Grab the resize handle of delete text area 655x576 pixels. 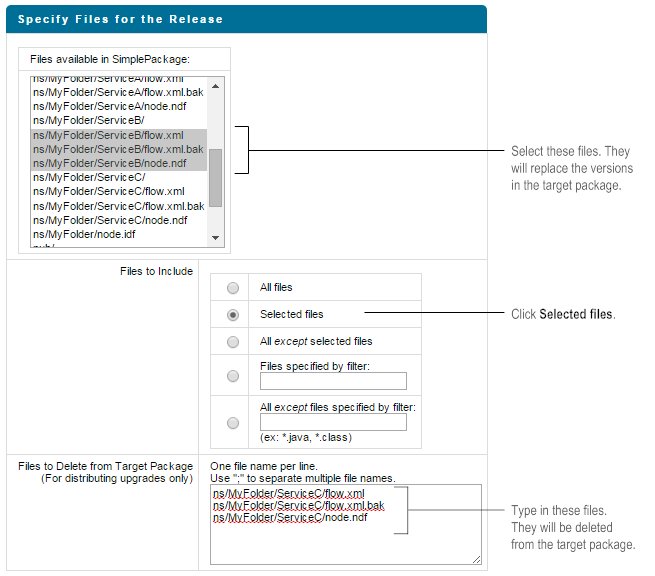(x=476, y=559)
